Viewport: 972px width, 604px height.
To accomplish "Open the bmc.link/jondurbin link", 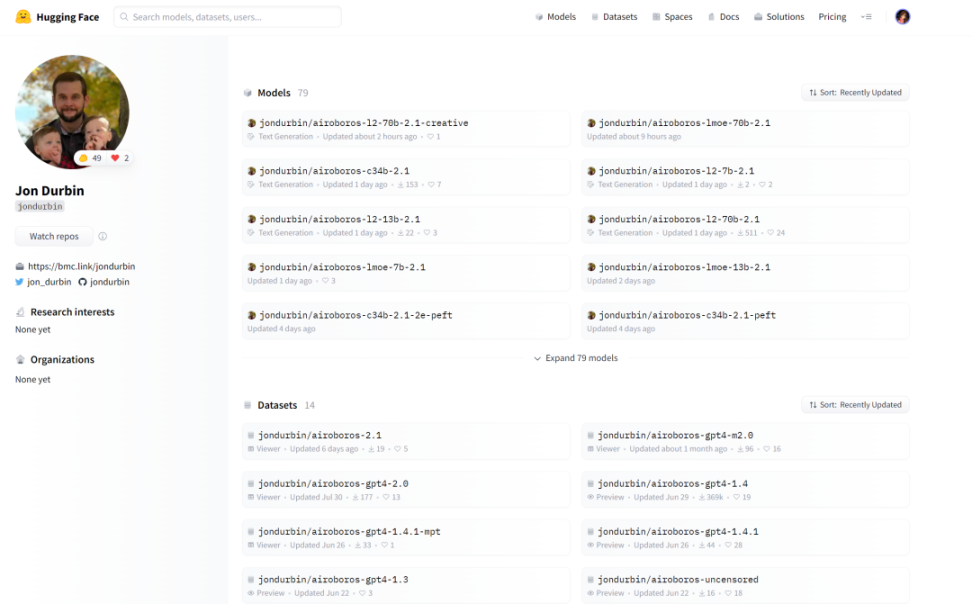I will 81,266.
